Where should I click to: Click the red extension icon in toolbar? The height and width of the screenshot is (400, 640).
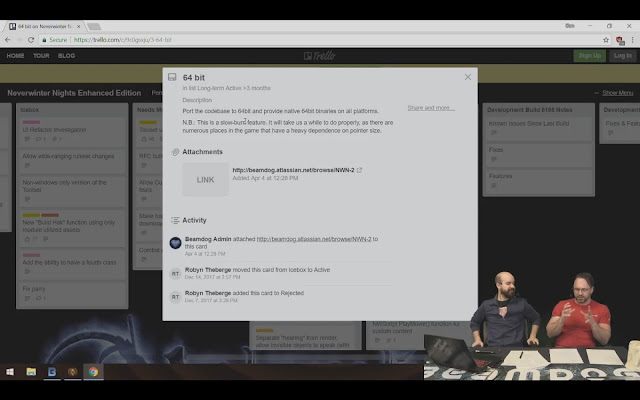[620, 40]
